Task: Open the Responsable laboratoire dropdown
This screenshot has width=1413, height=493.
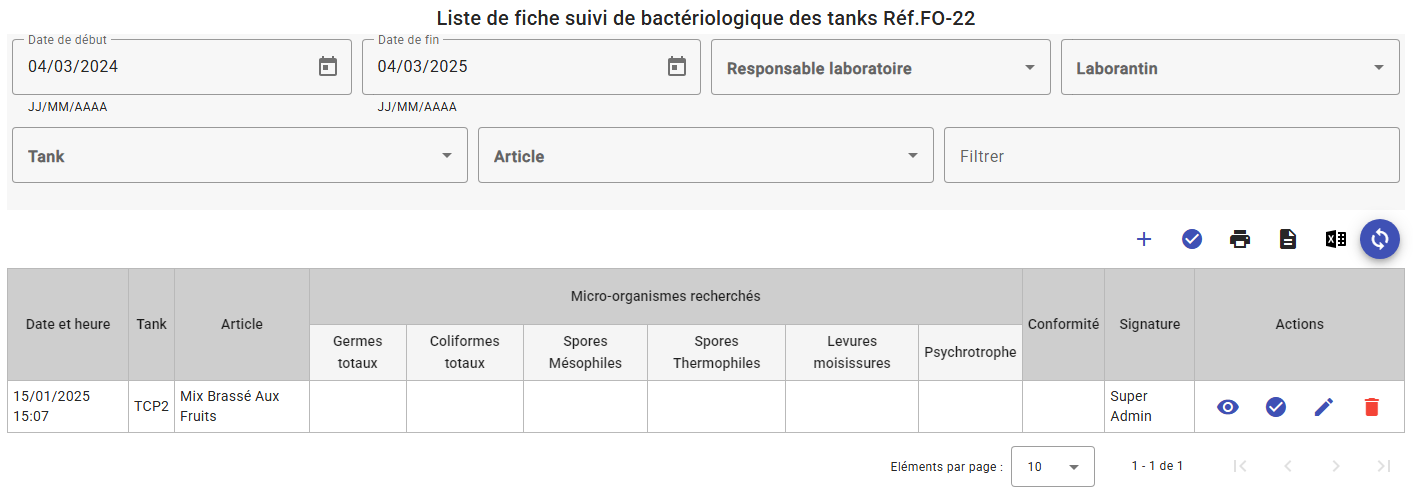Action: [881, 67]
